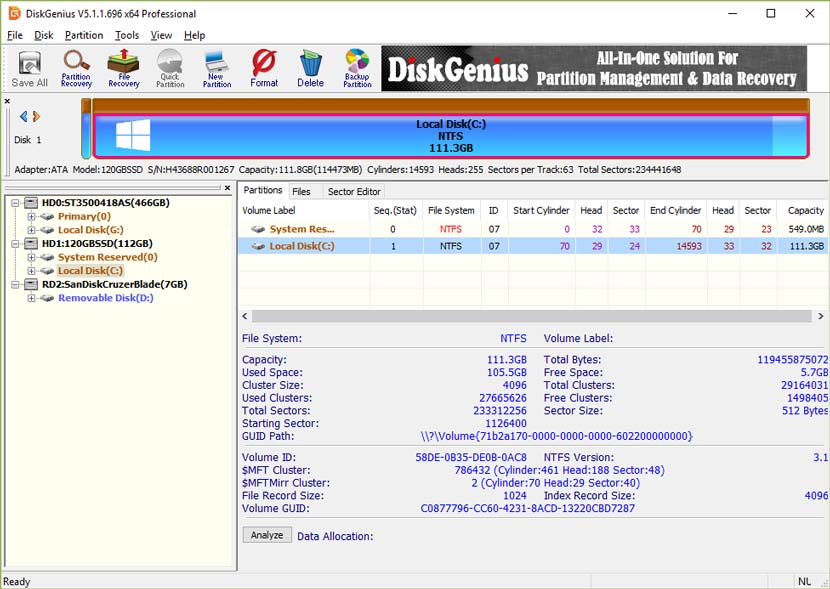The width and height of the screenshot is (830, 589).
Task: Open the Partition menu
Action: pyautogui.click(x=84, y=34)
